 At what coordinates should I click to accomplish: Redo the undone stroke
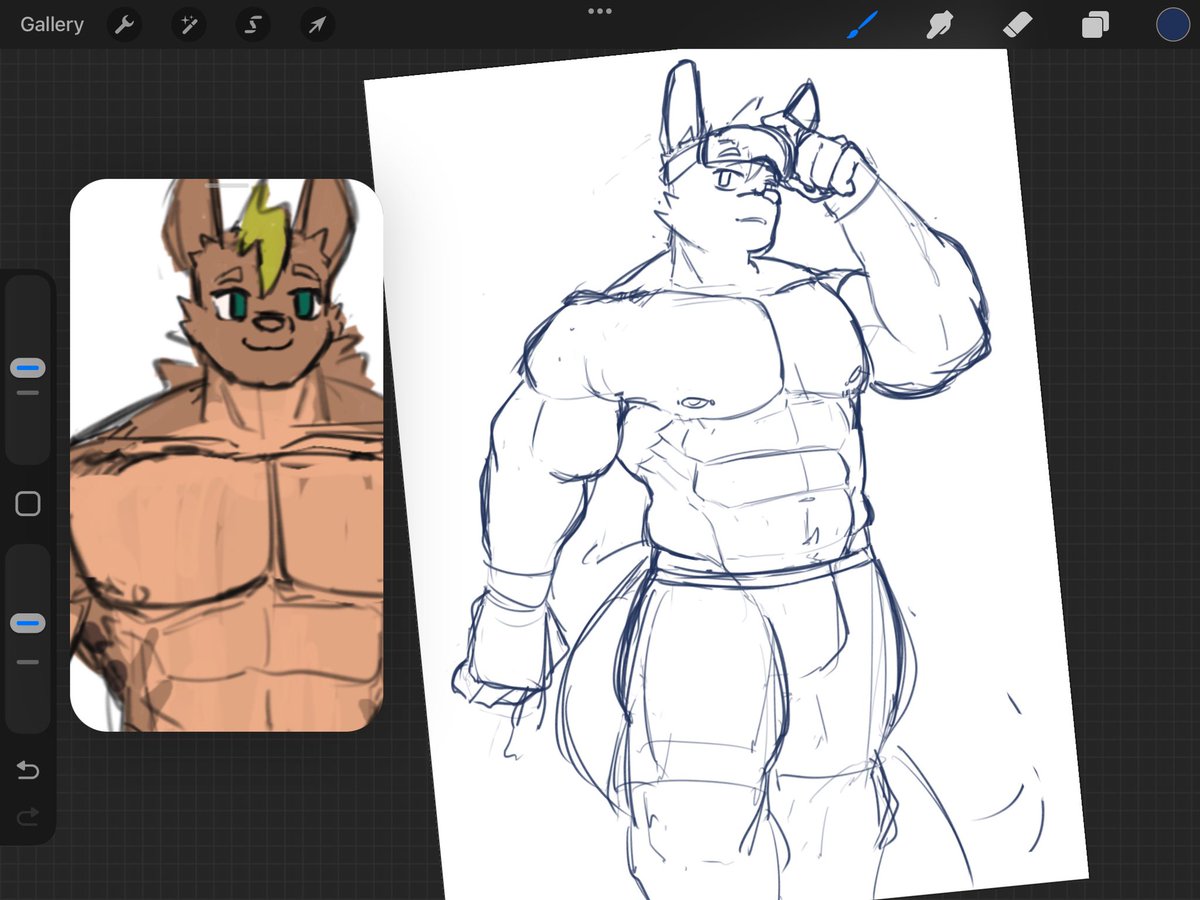[x=28, y=817]
